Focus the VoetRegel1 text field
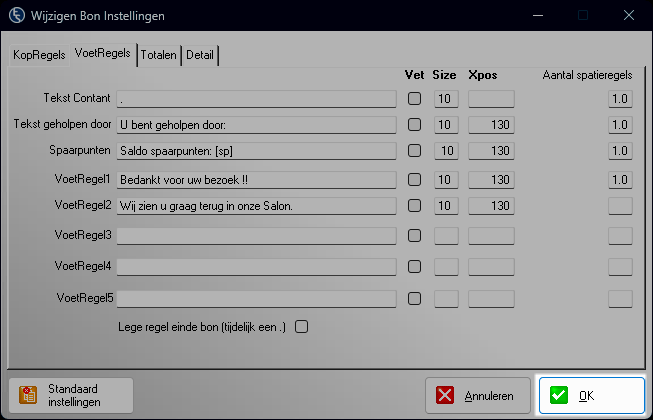This screenshot has height=420, width=653. pos(256,180)
